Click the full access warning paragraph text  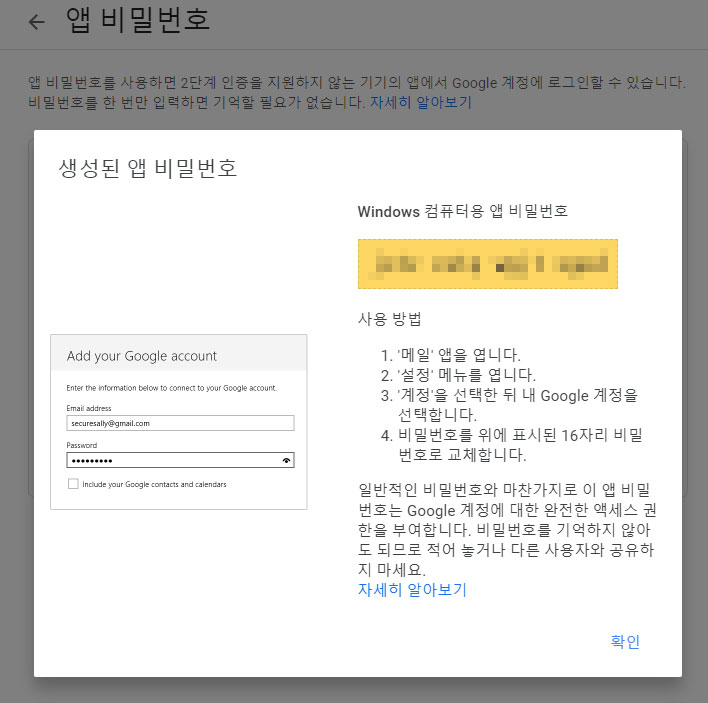point(507,529)
